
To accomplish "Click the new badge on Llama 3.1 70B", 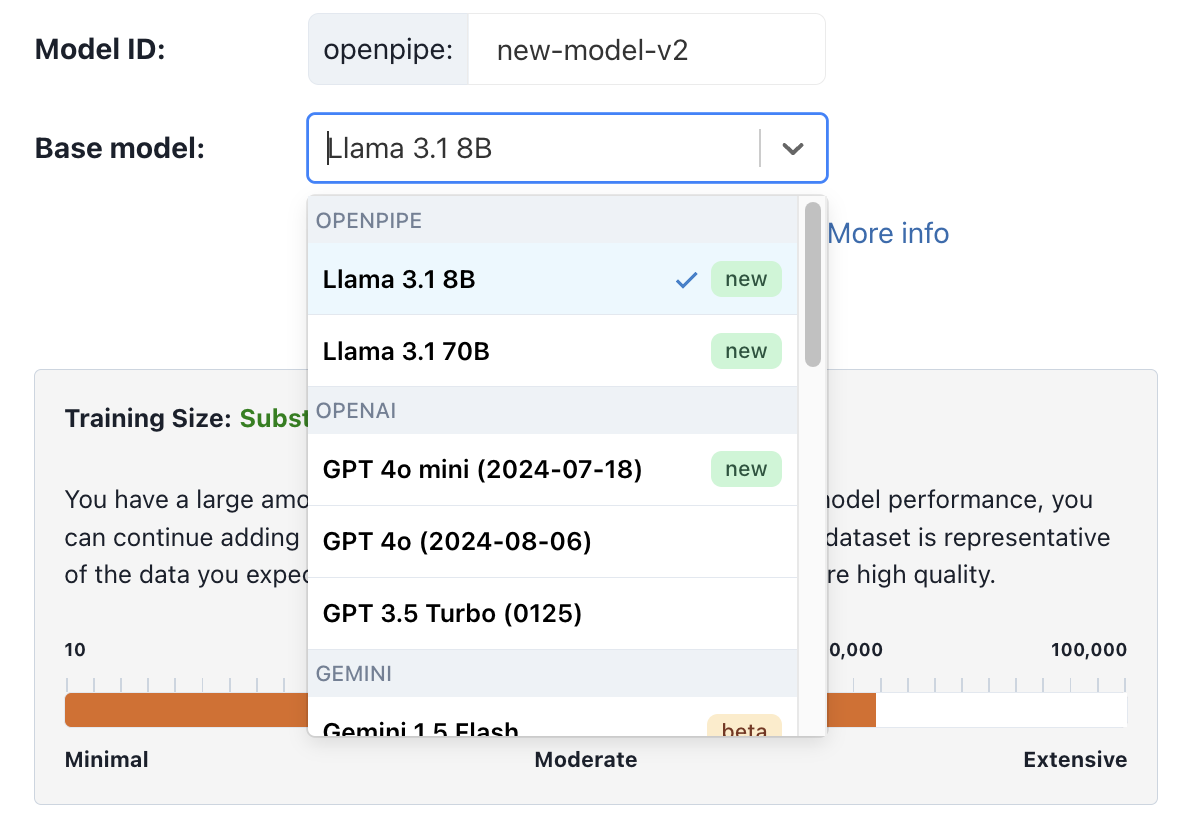I will pyautogui.click(x=746, y=352).
